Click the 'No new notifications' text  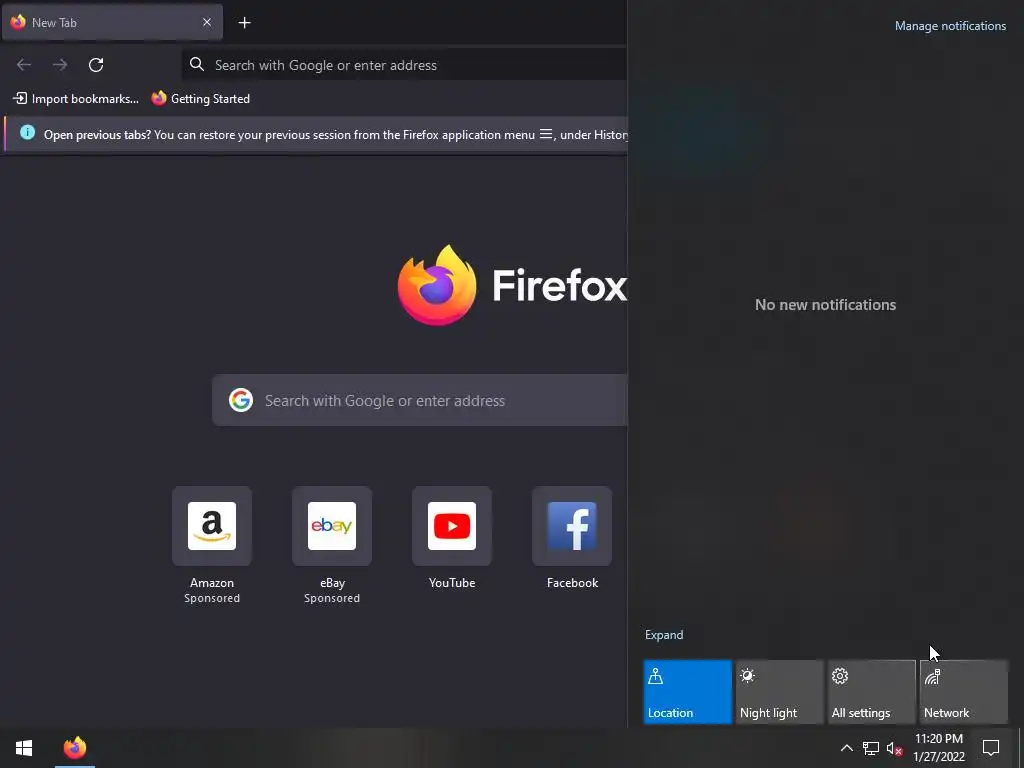pos(825,304)
